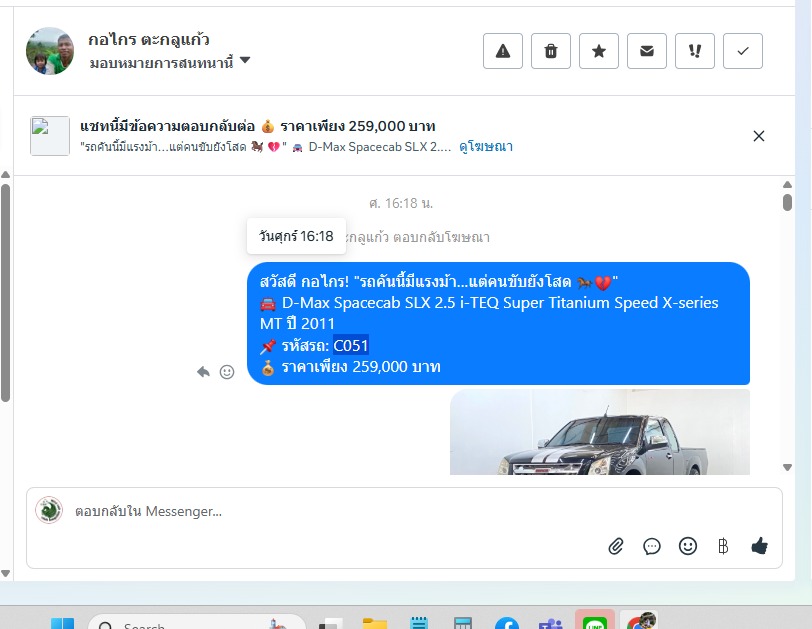Open the Facebook taskbar icon
Viewport: 812px width, 629px height.
coord(506,623)
